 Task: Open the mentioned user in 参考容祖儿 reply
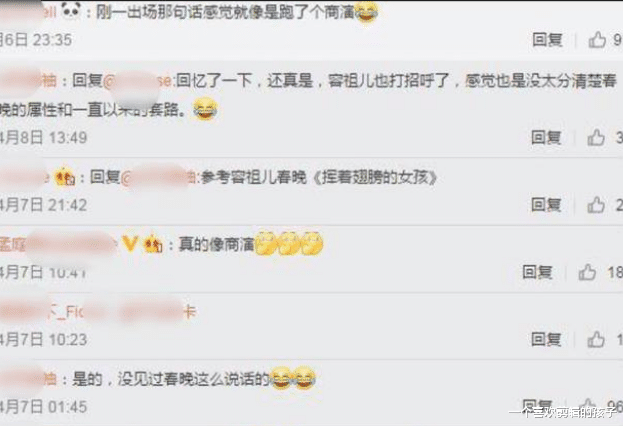(x=159, y=177)
